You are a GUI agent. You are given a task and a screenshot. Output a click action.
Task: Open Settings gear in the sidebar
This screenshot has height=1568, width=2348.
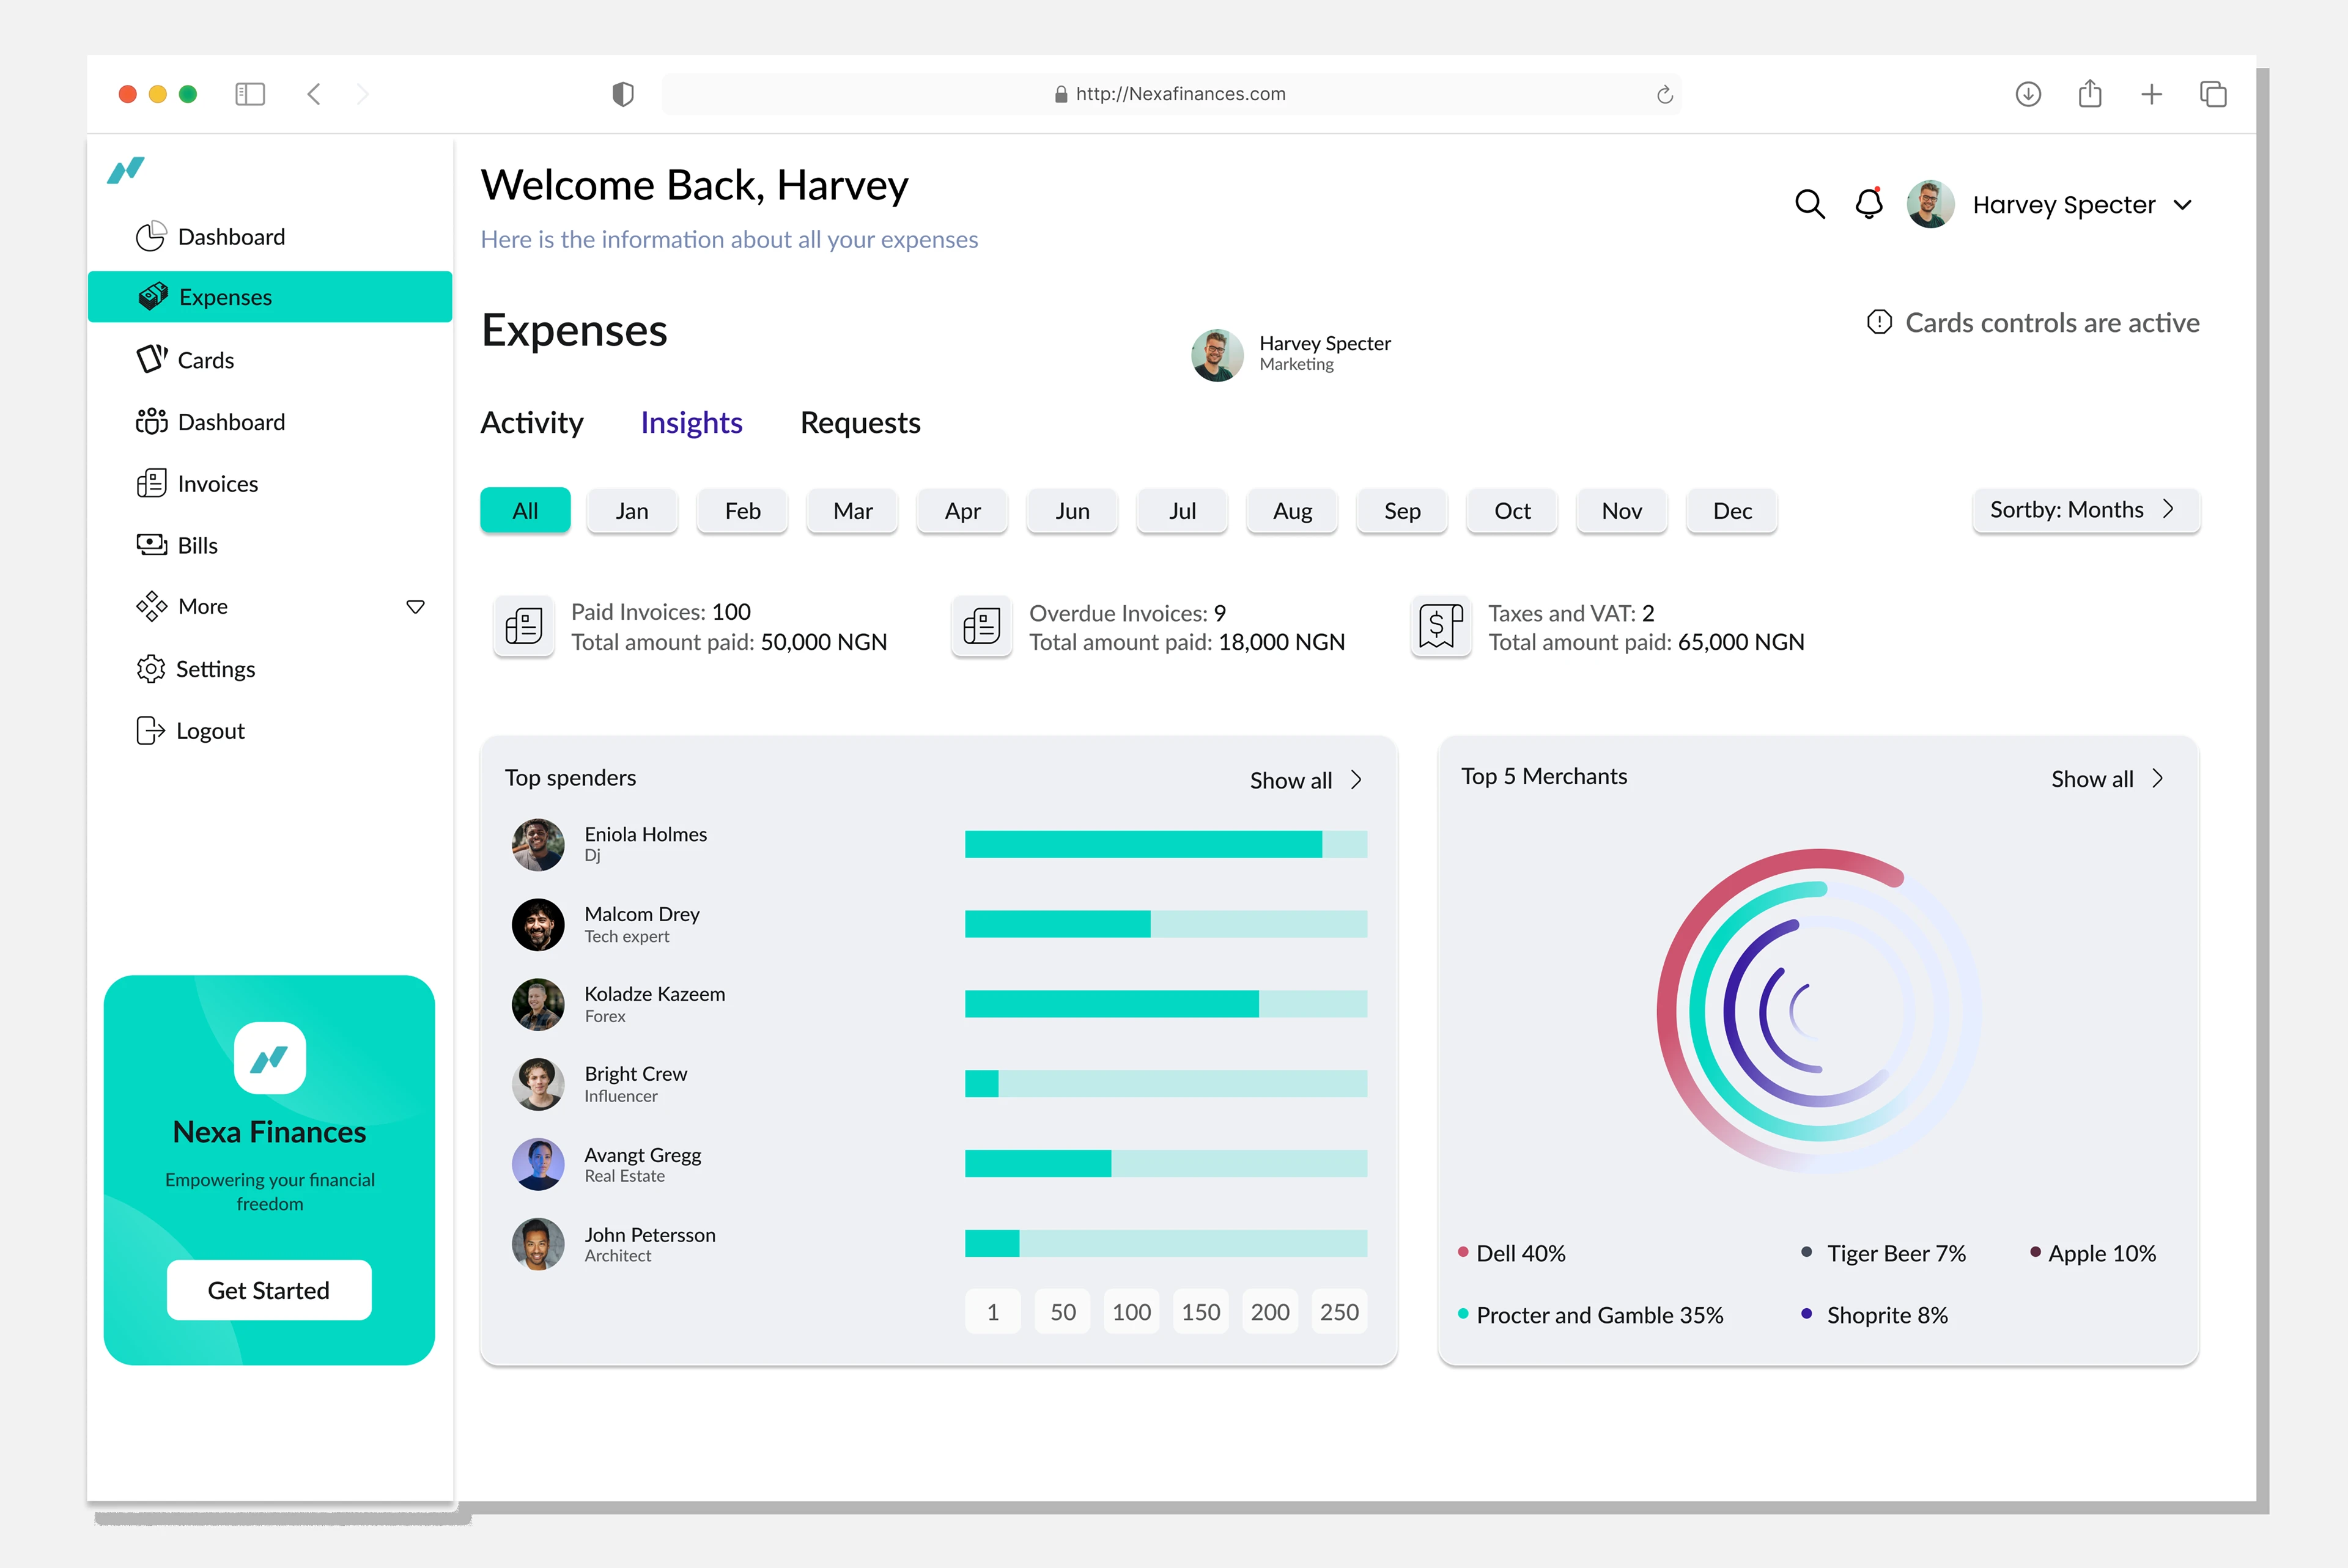151,669
